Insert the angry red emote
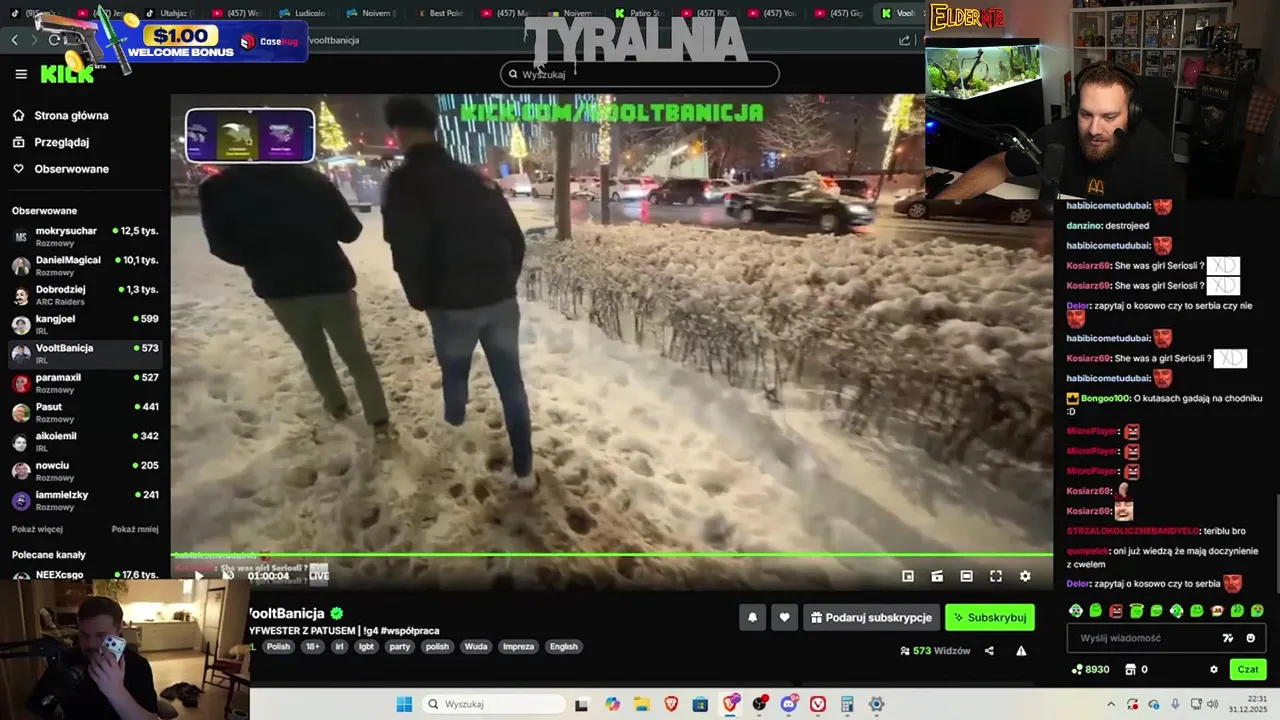1280x720 pixels. click(x=1116, y=610)
